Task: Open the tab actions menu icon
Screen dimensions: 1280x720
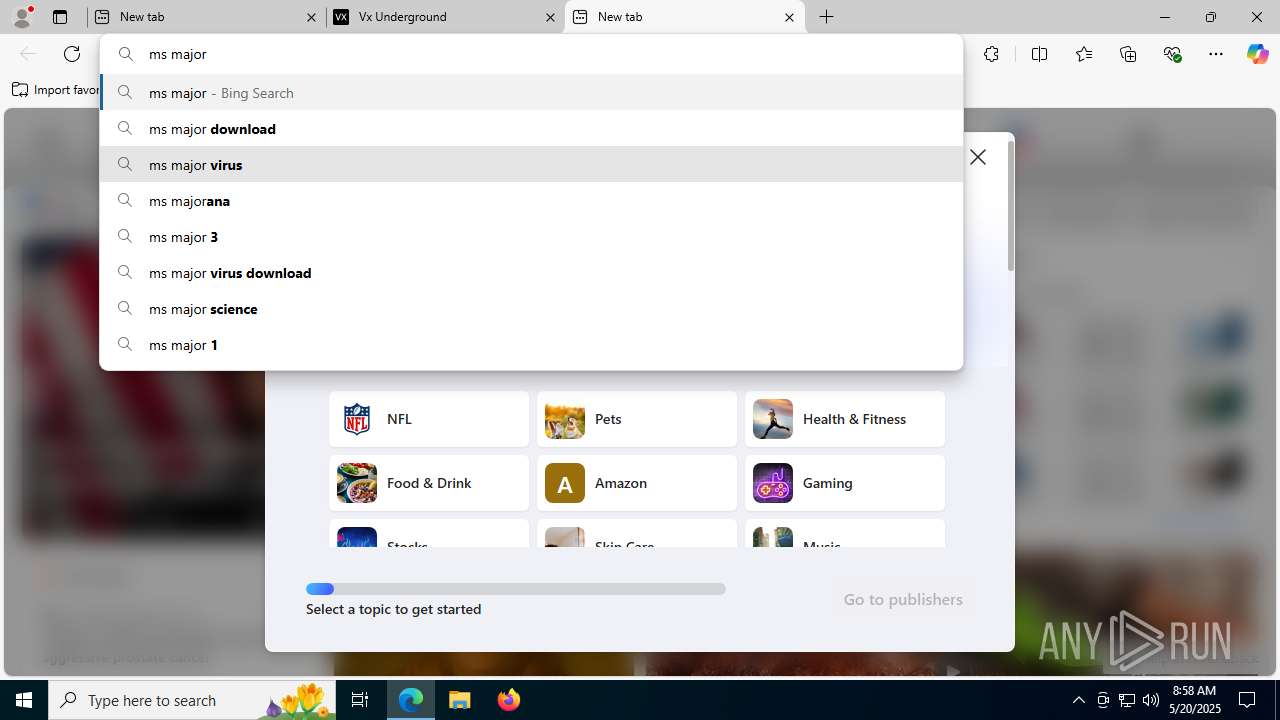Action: click(x=60, y=17)
